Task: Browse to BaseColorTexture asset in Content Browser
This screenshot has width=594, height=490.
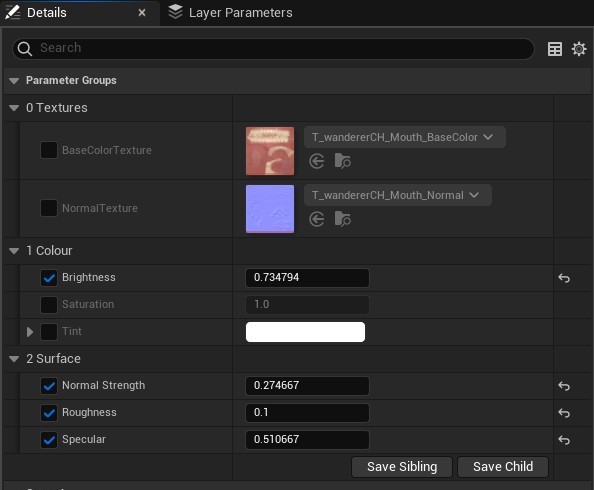Action: (x=342, y=161)
